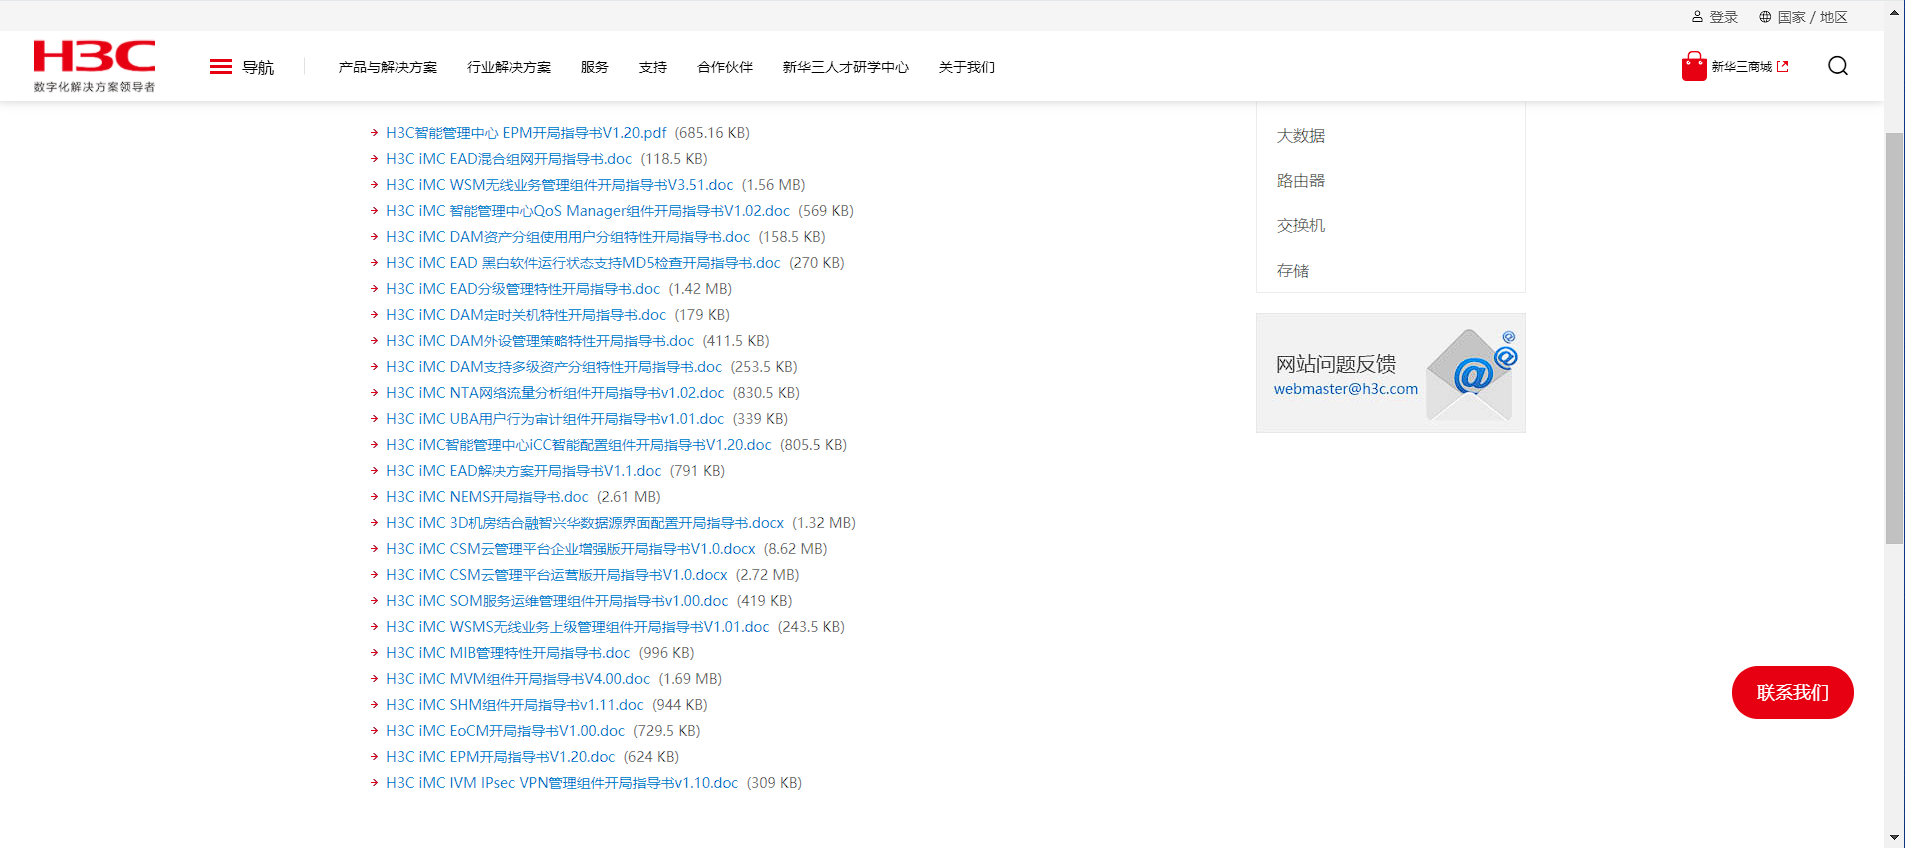Download IVM IPsec VPN管理组件开局指导书v1.10.doc

(562, 783)
